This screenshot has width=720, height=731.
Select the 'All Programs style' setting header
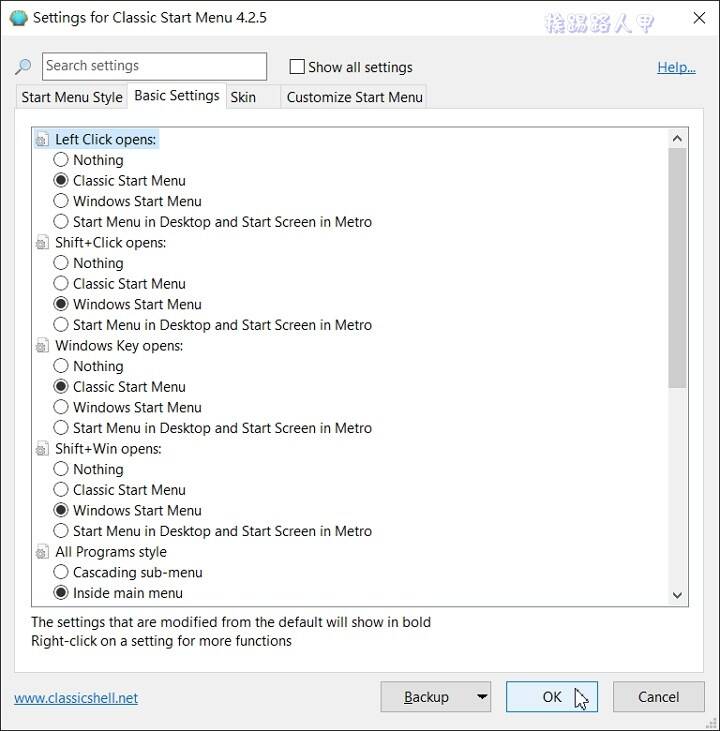coord(111,552)
